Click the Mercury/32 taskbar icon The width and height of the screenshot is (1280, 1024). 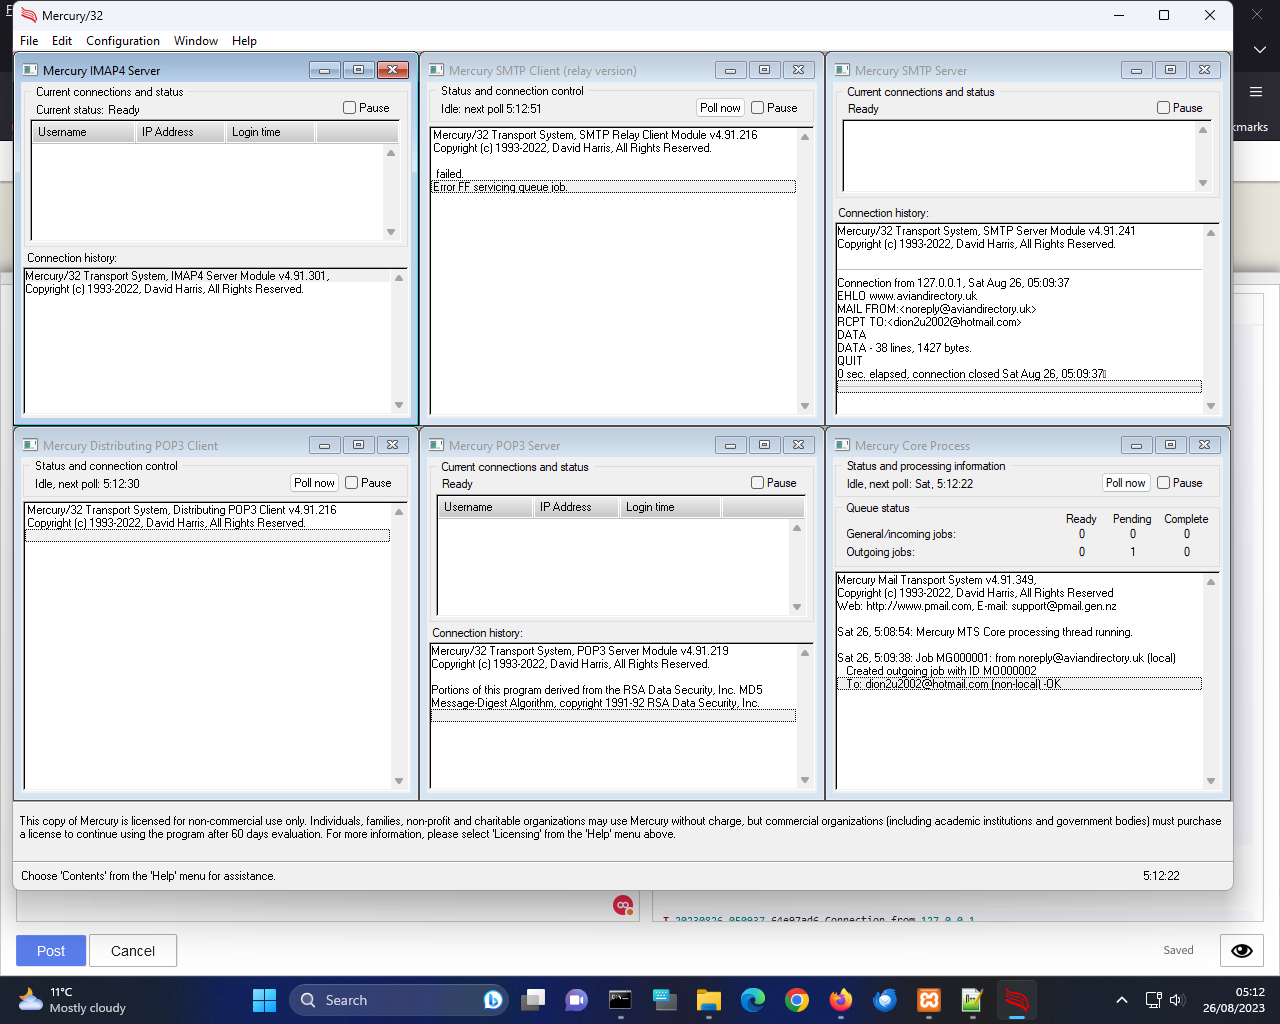[1016, 1000]
